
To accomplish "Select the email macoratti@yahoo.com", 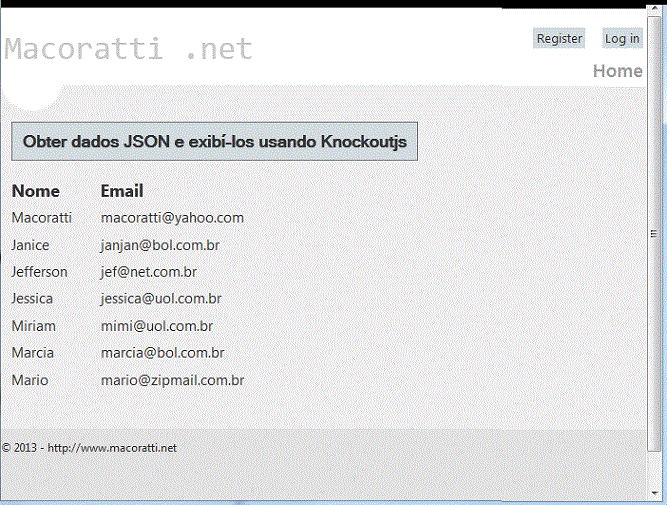I will pos(172,218).
